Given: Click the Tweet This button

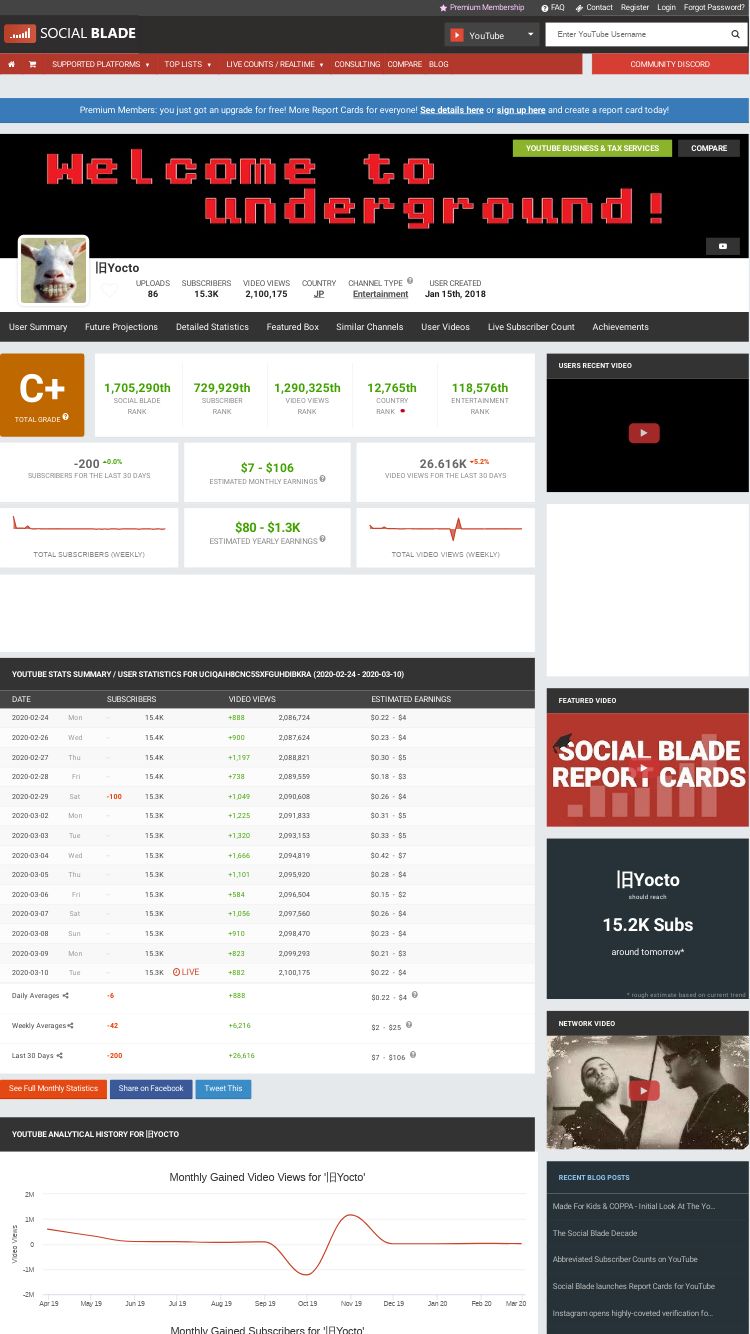Looking at the screenshot, I should tap(223, 1089).
